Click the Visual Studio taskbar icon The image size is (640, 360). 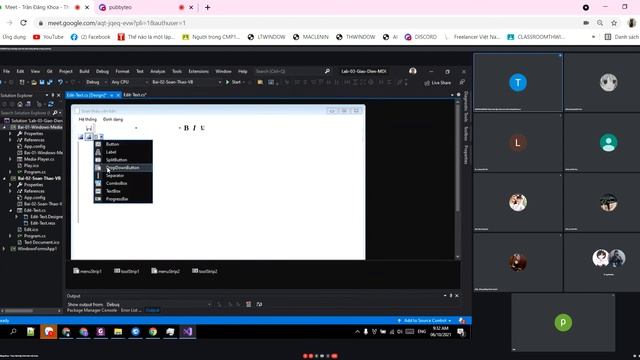(187, 331)
